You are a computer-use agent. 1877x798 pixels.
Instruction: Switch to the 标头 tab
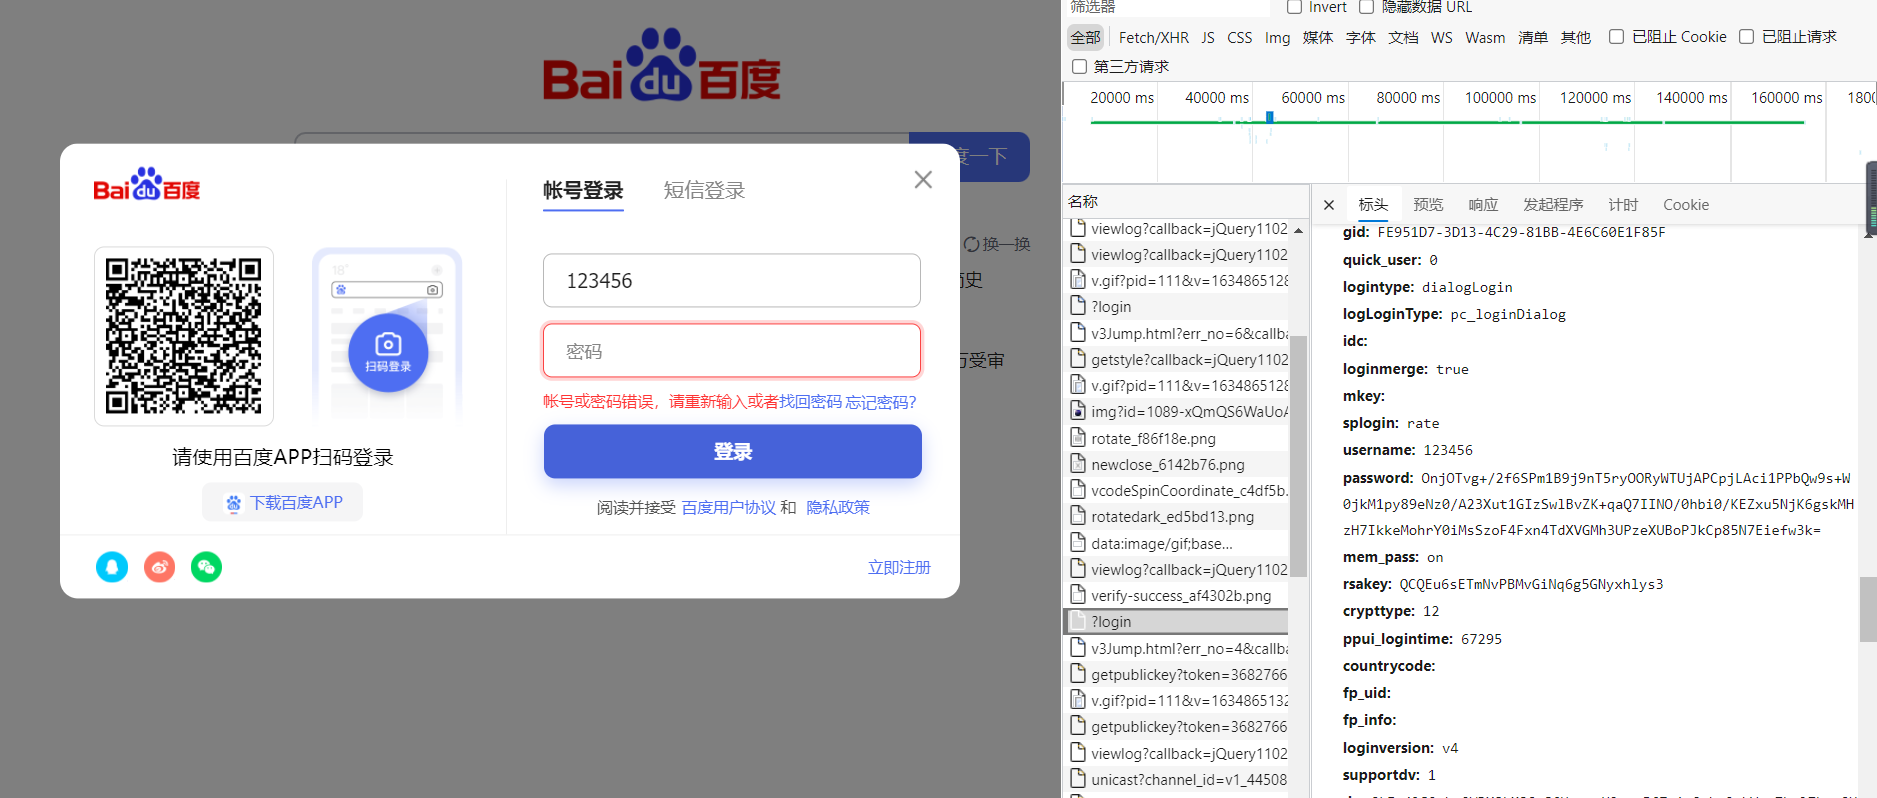pyautogui.click(x=1373, y=205)
